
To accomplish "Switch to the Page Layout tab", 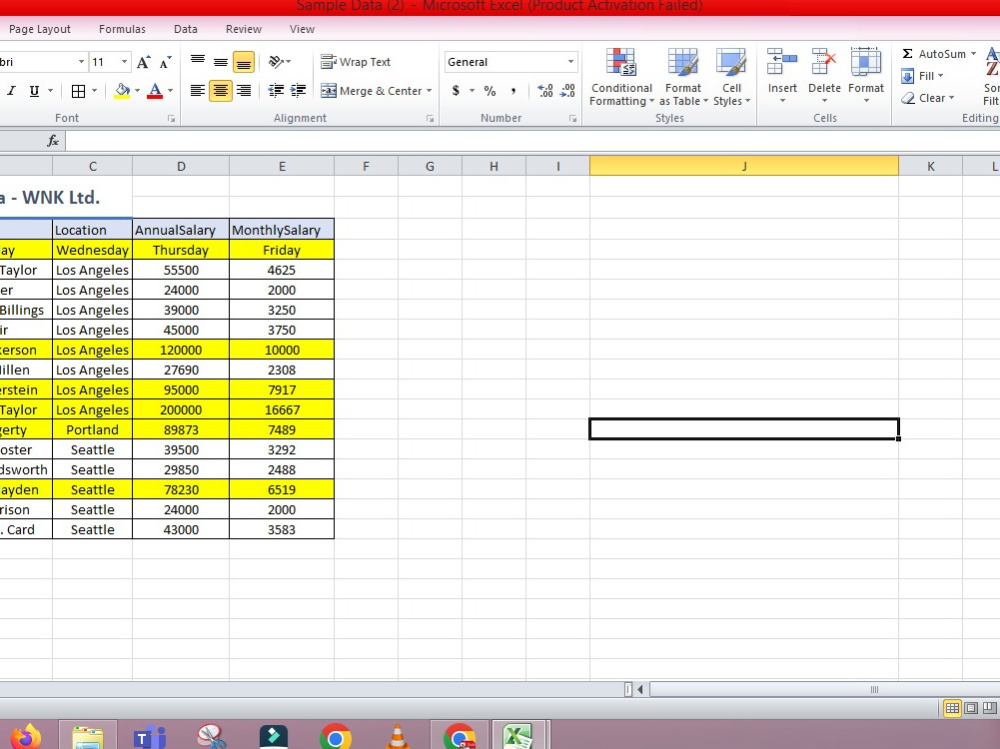I will point(40,29).
